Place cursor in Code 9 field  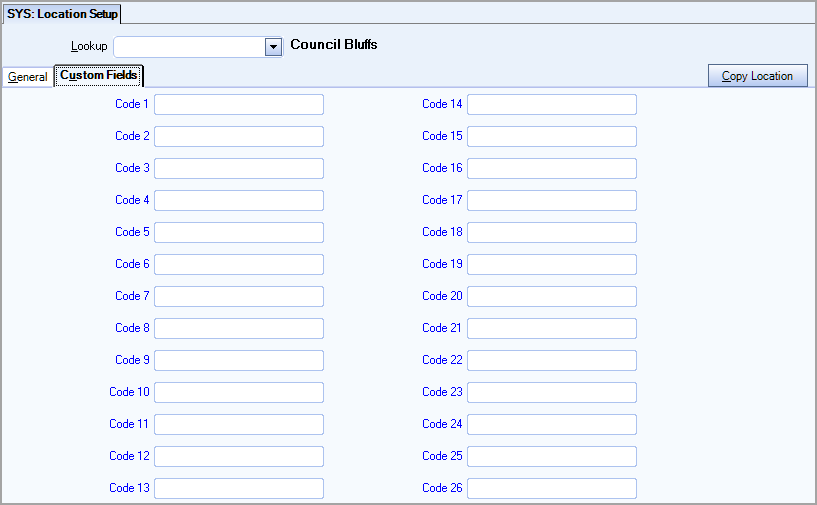(239, 360)
